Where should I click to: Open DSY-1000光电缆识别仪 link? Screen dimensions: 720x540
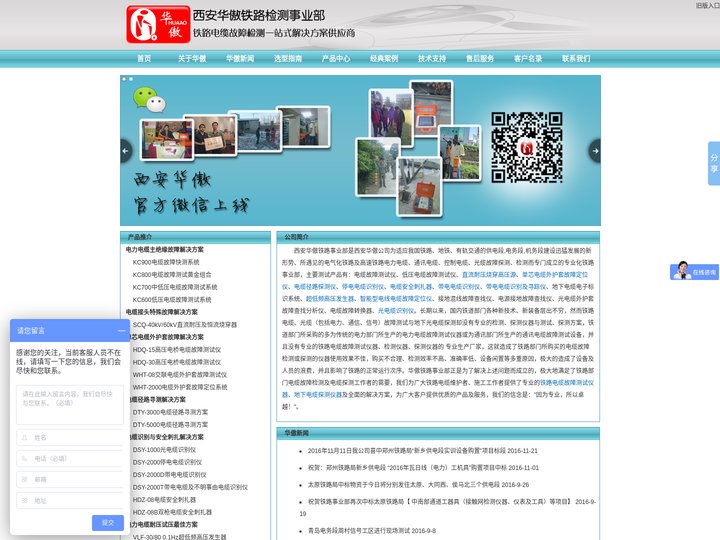pos(164,450)
